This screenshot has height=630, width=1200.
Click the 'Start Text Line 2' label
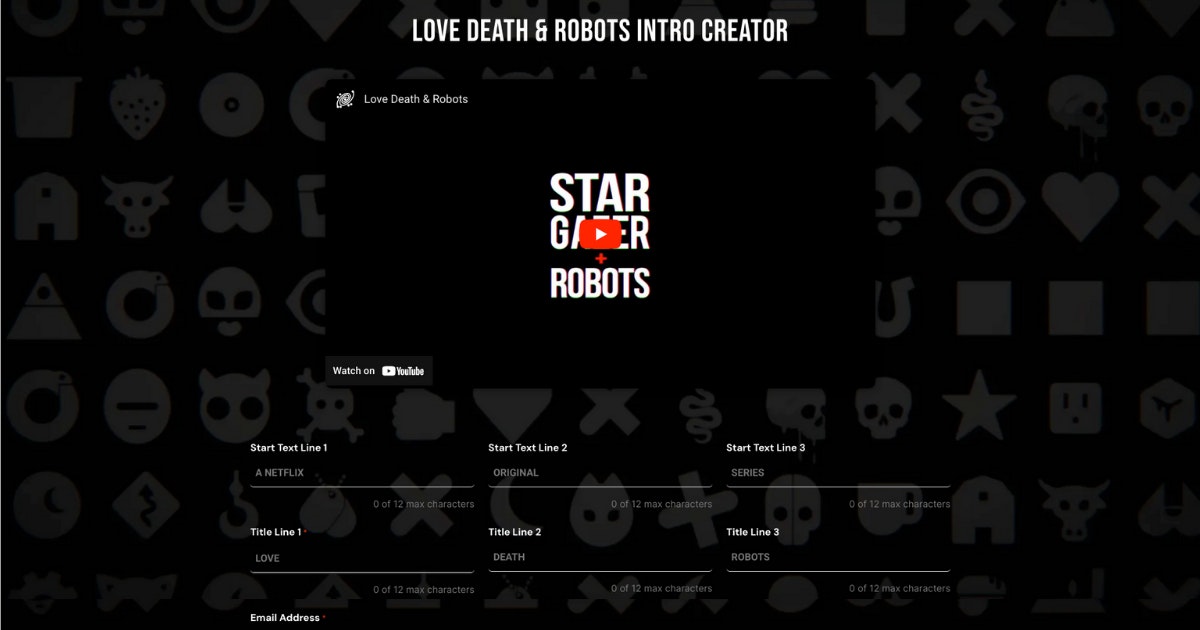(528, 448)
